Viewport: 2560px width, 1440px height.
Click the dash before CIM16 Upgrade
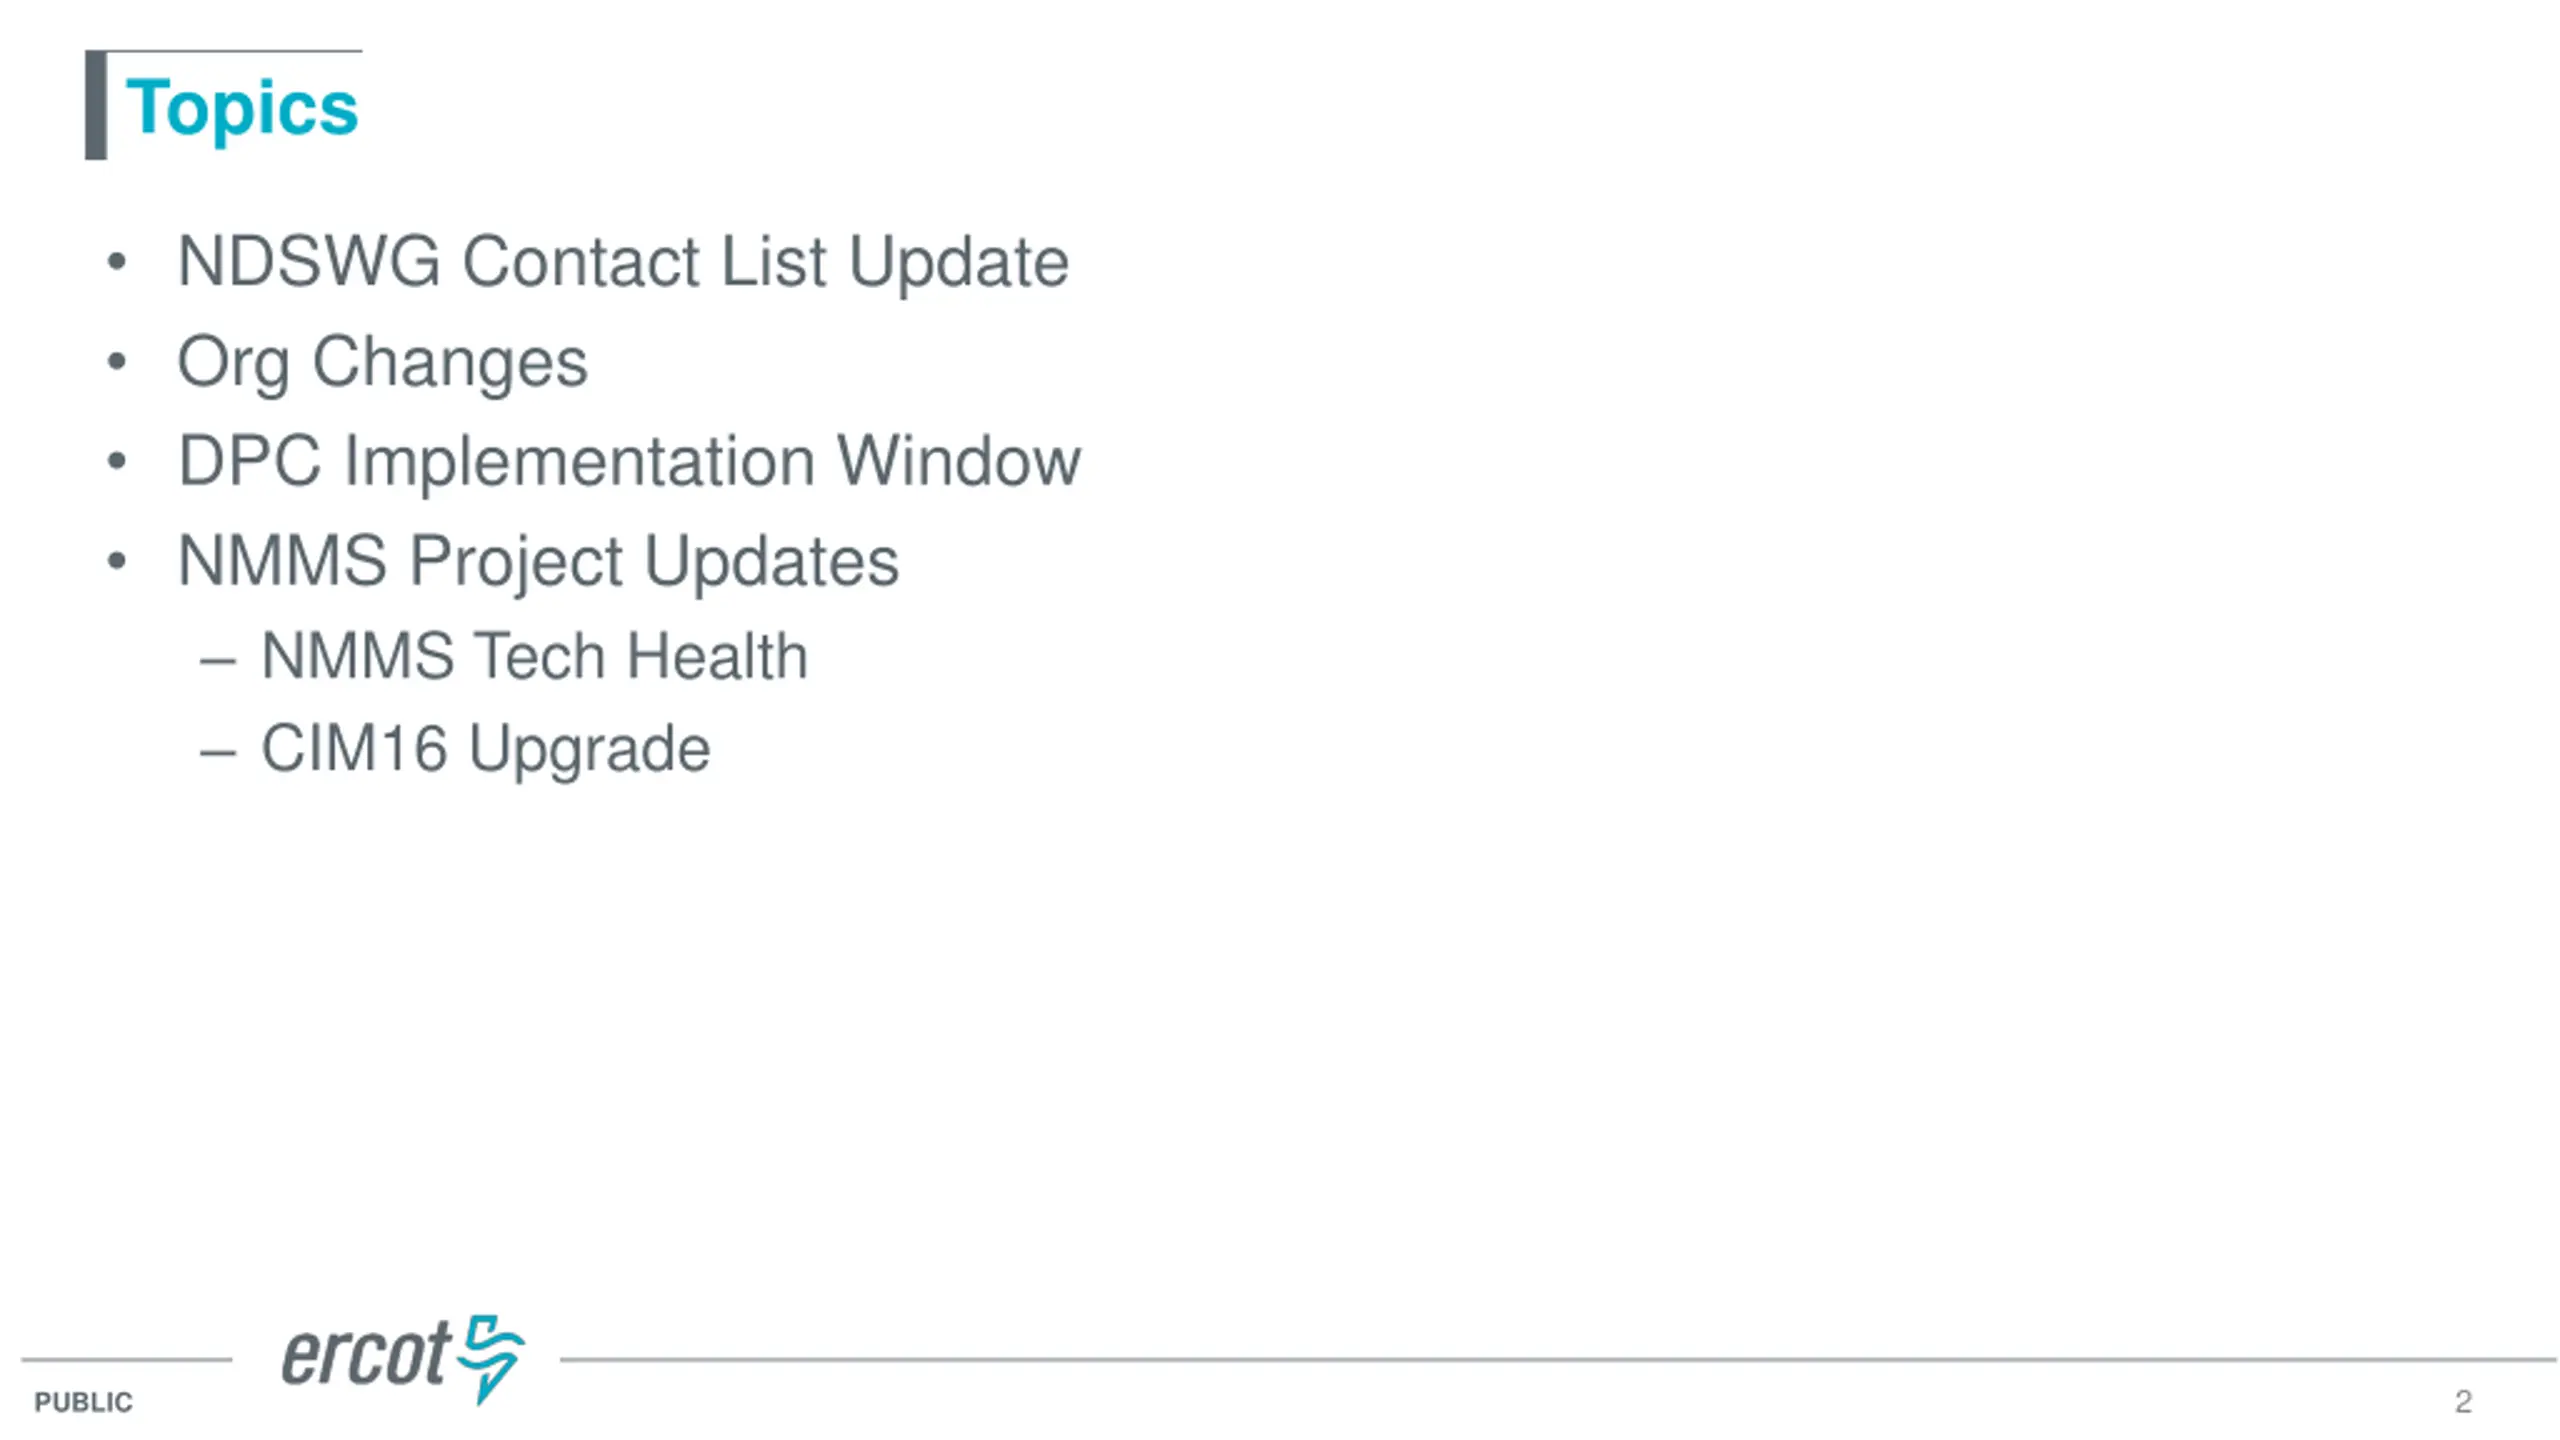click(217, 753)
